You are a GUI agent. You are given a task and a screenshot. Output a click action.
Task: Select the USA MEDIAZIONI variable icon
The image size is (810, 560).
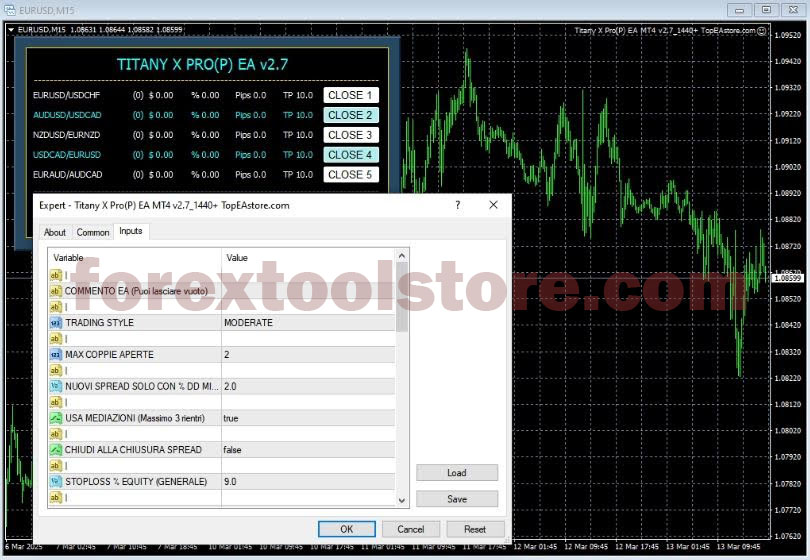coord(56,418)
